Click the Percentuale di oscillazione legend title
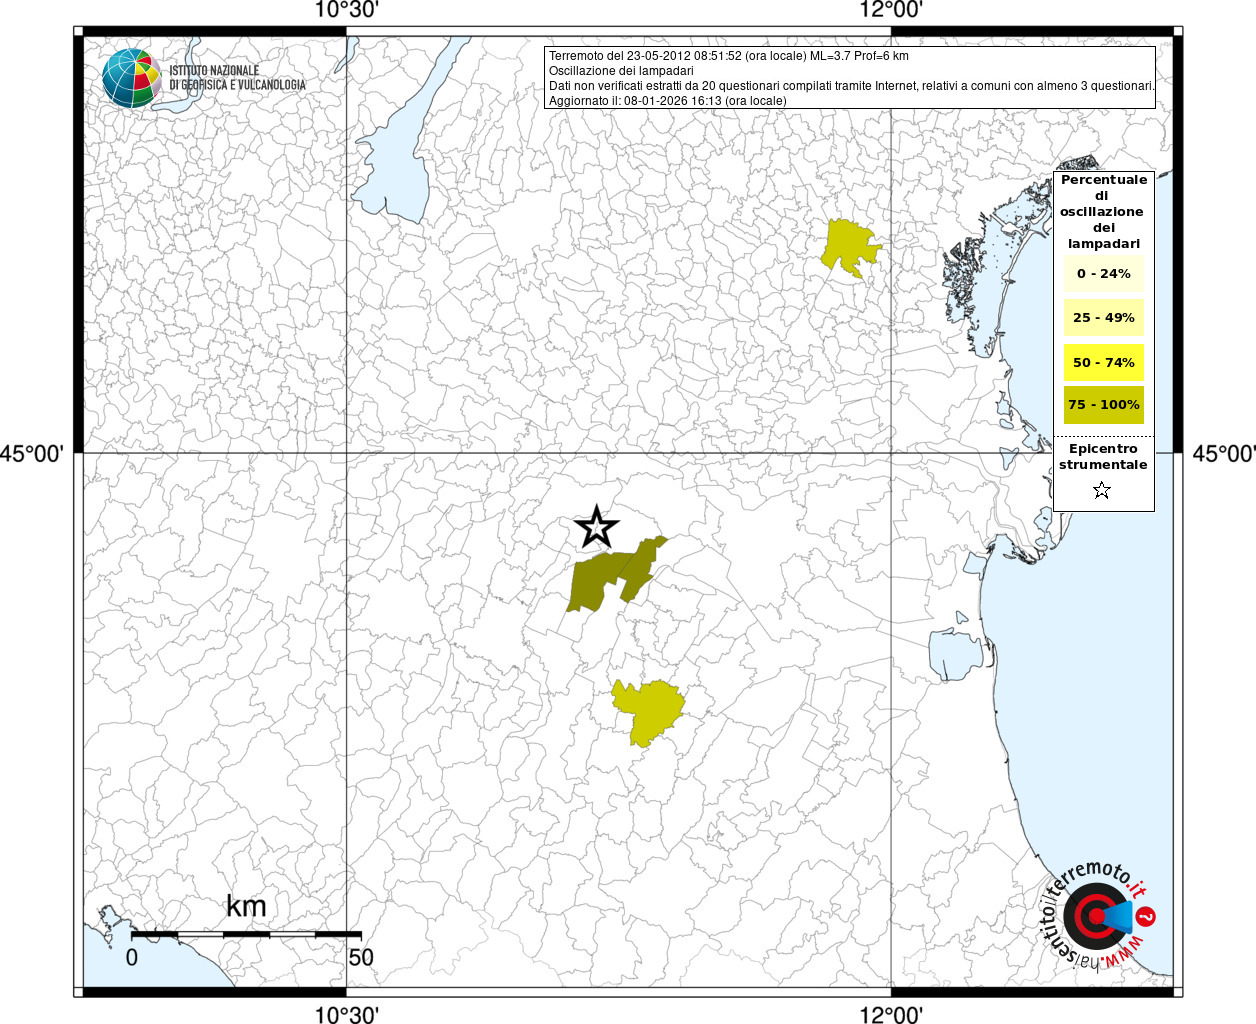 pyautogui.click(x=1104, y=211)
